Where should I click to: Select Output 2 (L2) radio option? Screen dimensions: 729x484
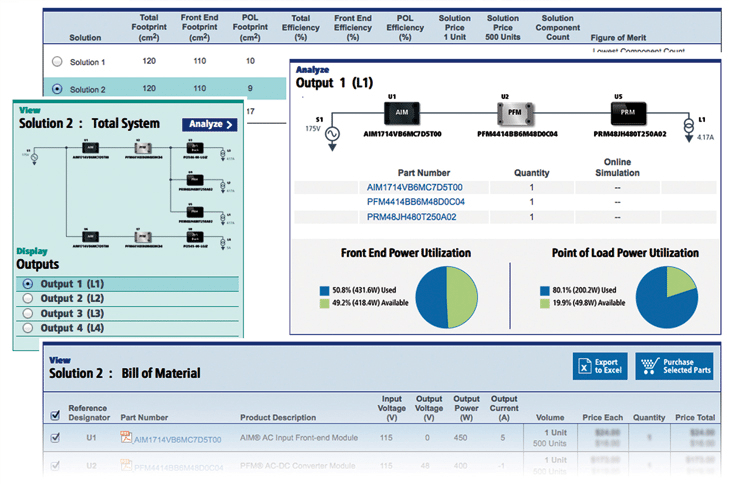coord(27,298)
